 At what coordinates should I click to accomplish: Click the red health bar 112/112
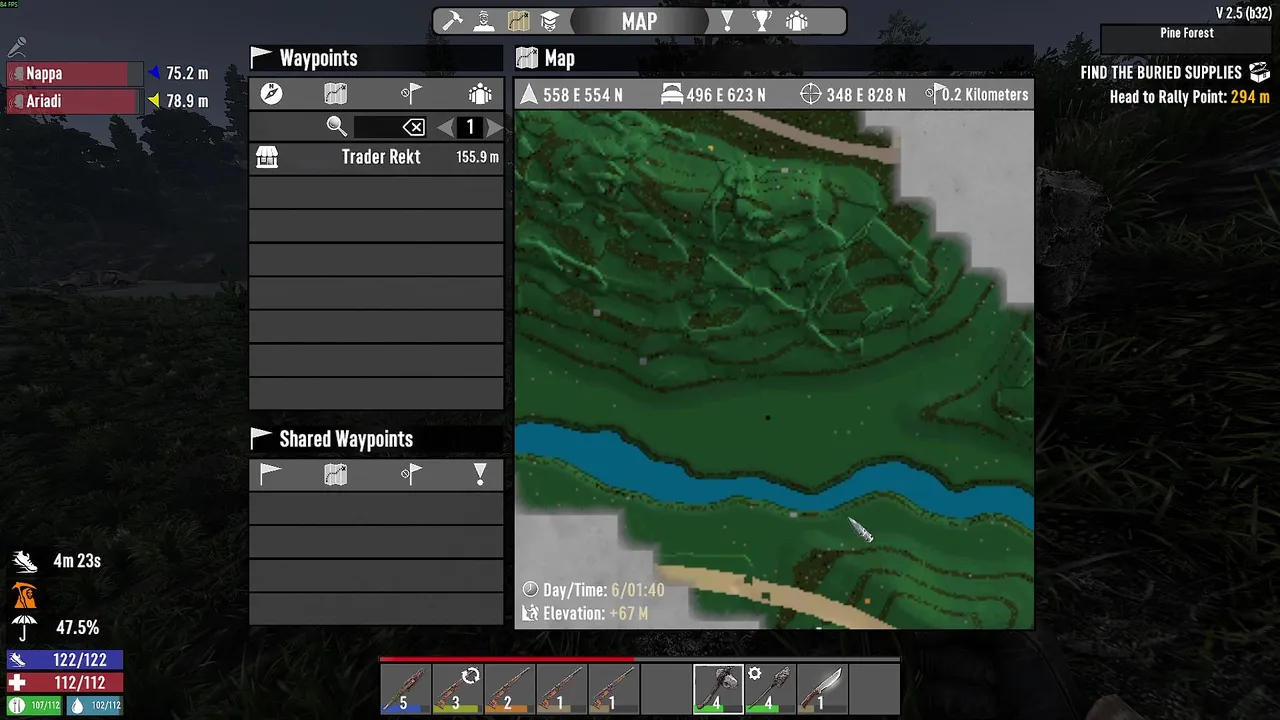[65, 683]
